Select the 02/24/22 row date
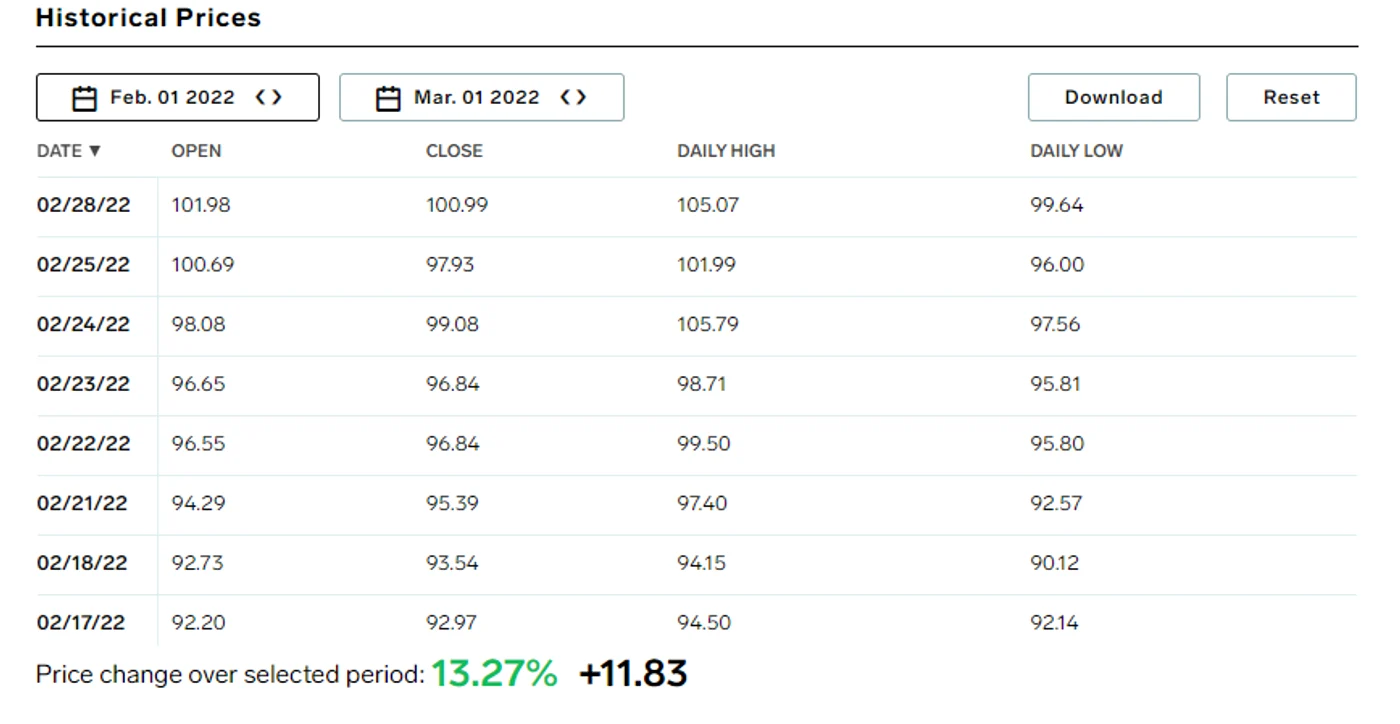The width and height of the screenshot is (1400, 724). pos(83,325)
